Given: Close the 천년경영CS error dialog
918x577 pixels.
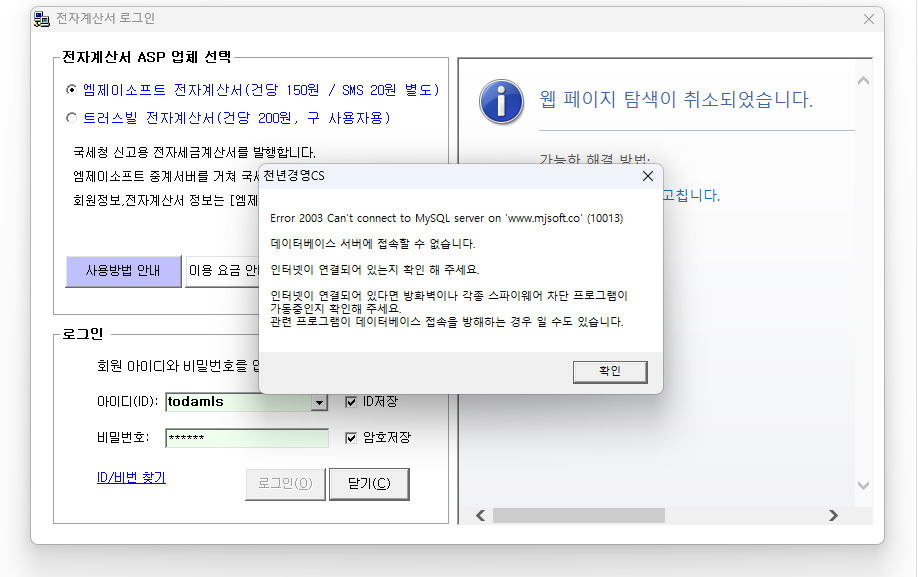Looking at the screenshot, I should (x=648, y=176).
